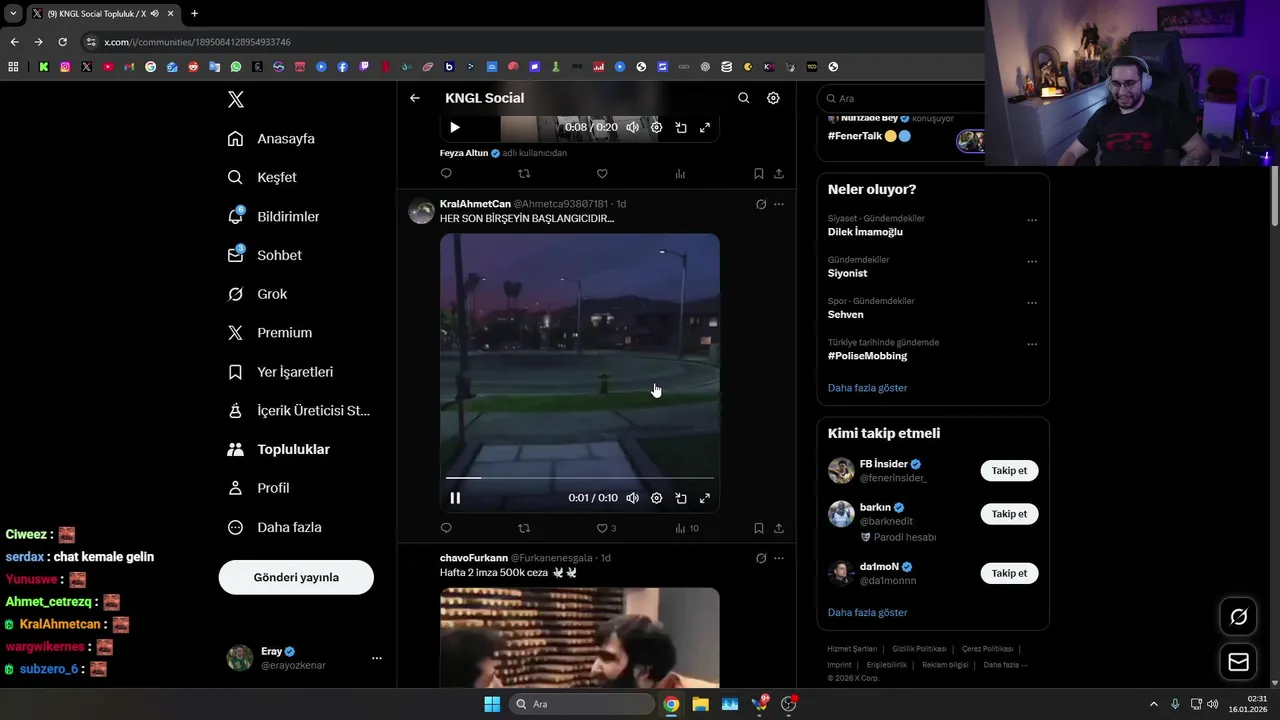Bookmark the Feyza Altun video post
Viewport: 1280px width, 720px height.
pos(759,173)
